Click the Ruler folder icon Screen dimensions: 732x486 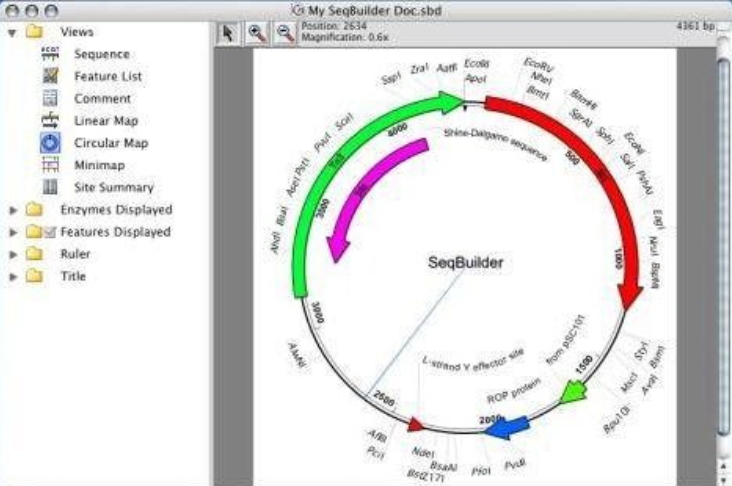coord(34,254)
